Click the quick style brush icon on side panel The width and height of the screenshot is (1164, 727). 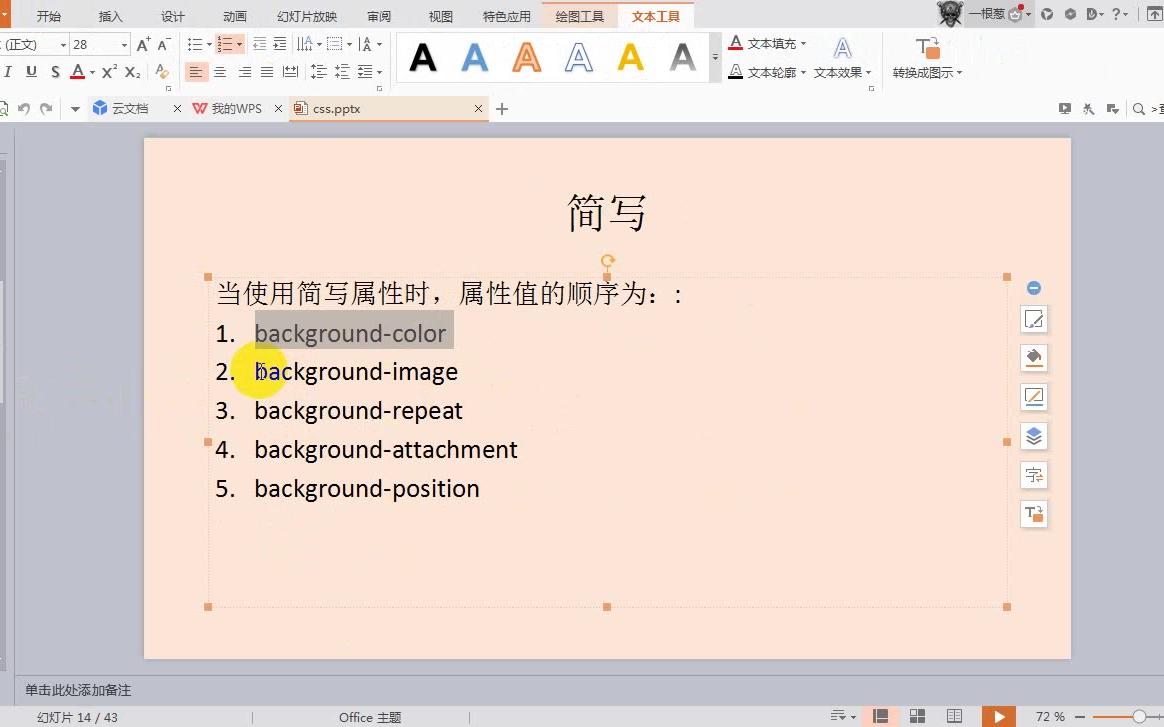1033,319
